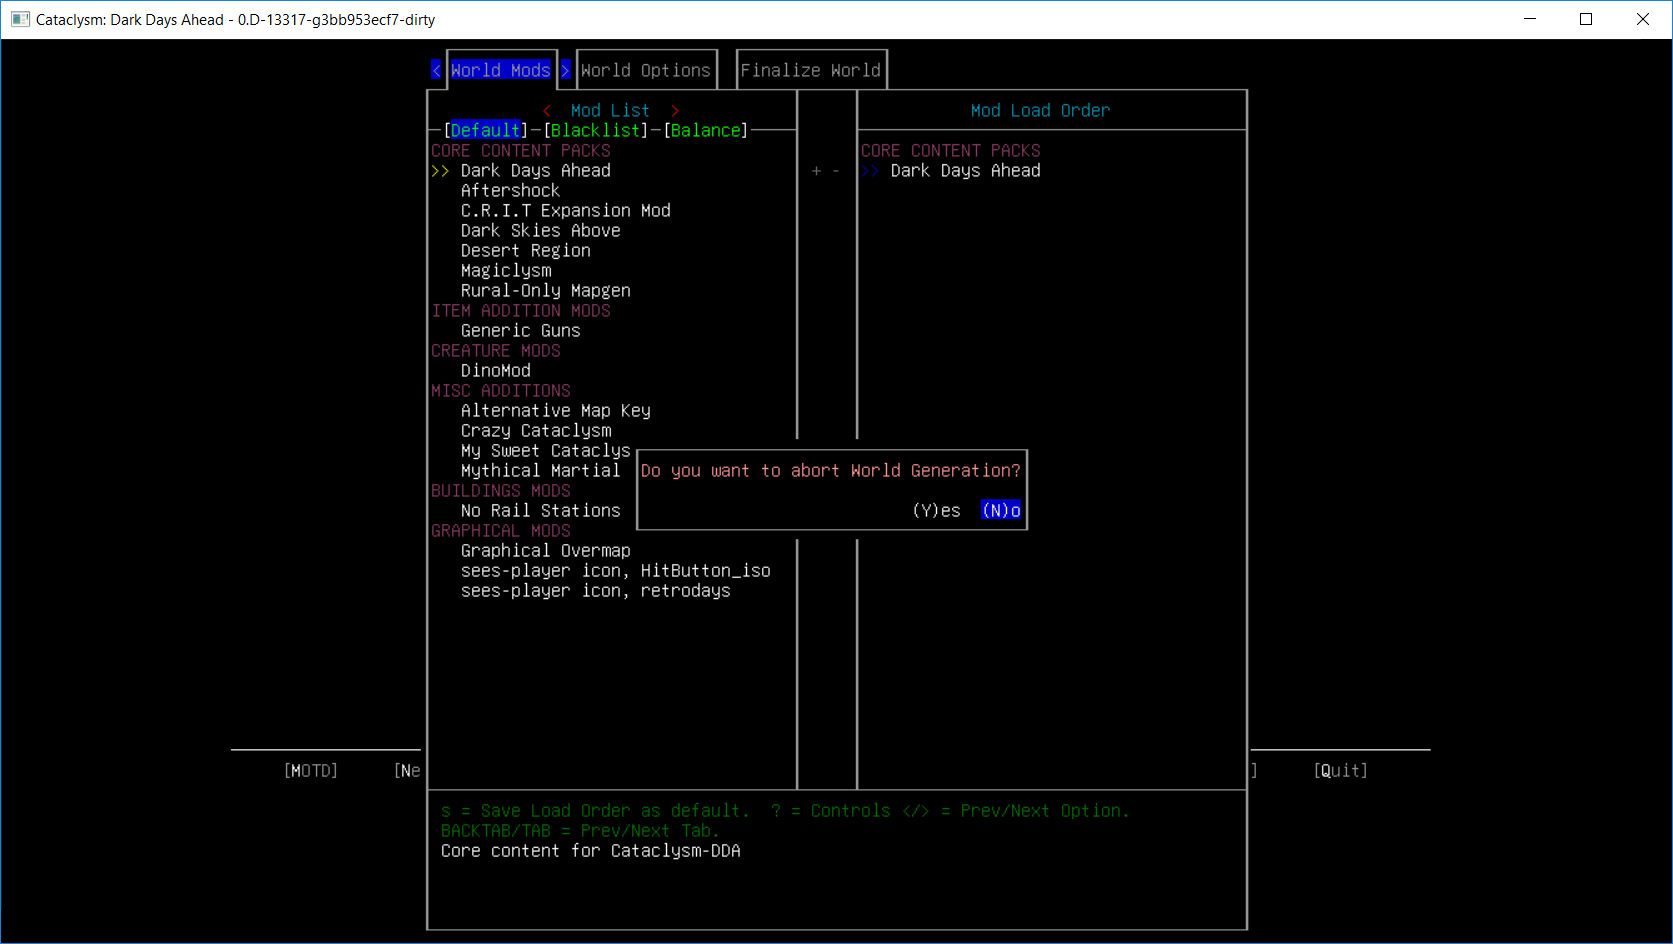Select Desert Region mod
Screen dimensions: 1673x944
pyautogui.click(x=525, y=251)
